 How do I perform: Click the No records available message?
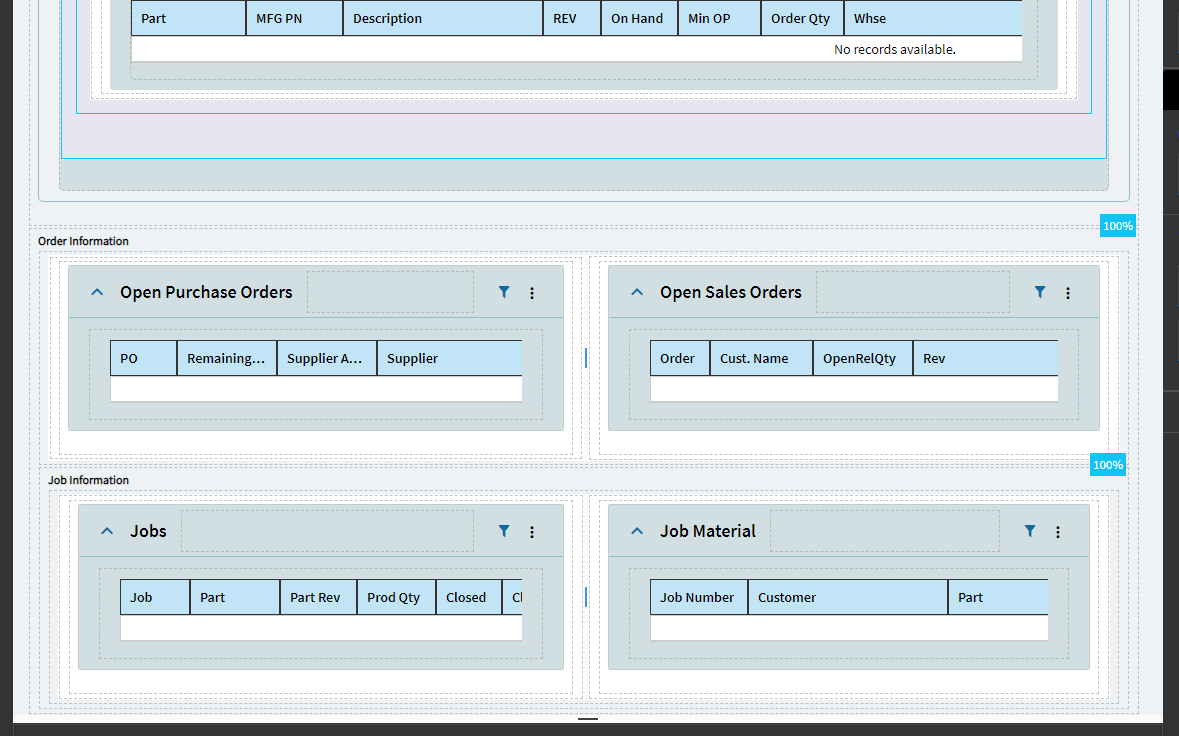click(895, 50)
